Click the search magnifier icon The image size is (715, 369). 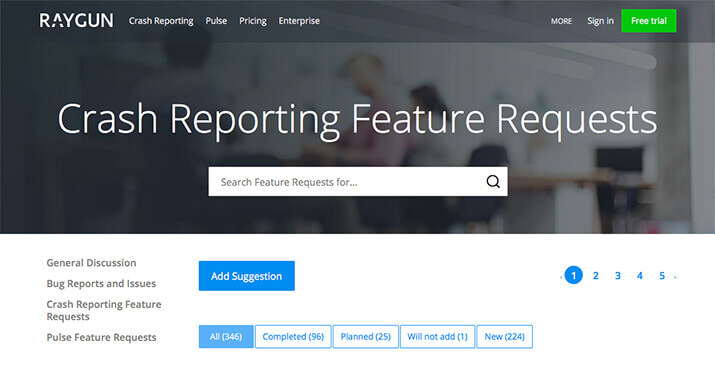492,182
